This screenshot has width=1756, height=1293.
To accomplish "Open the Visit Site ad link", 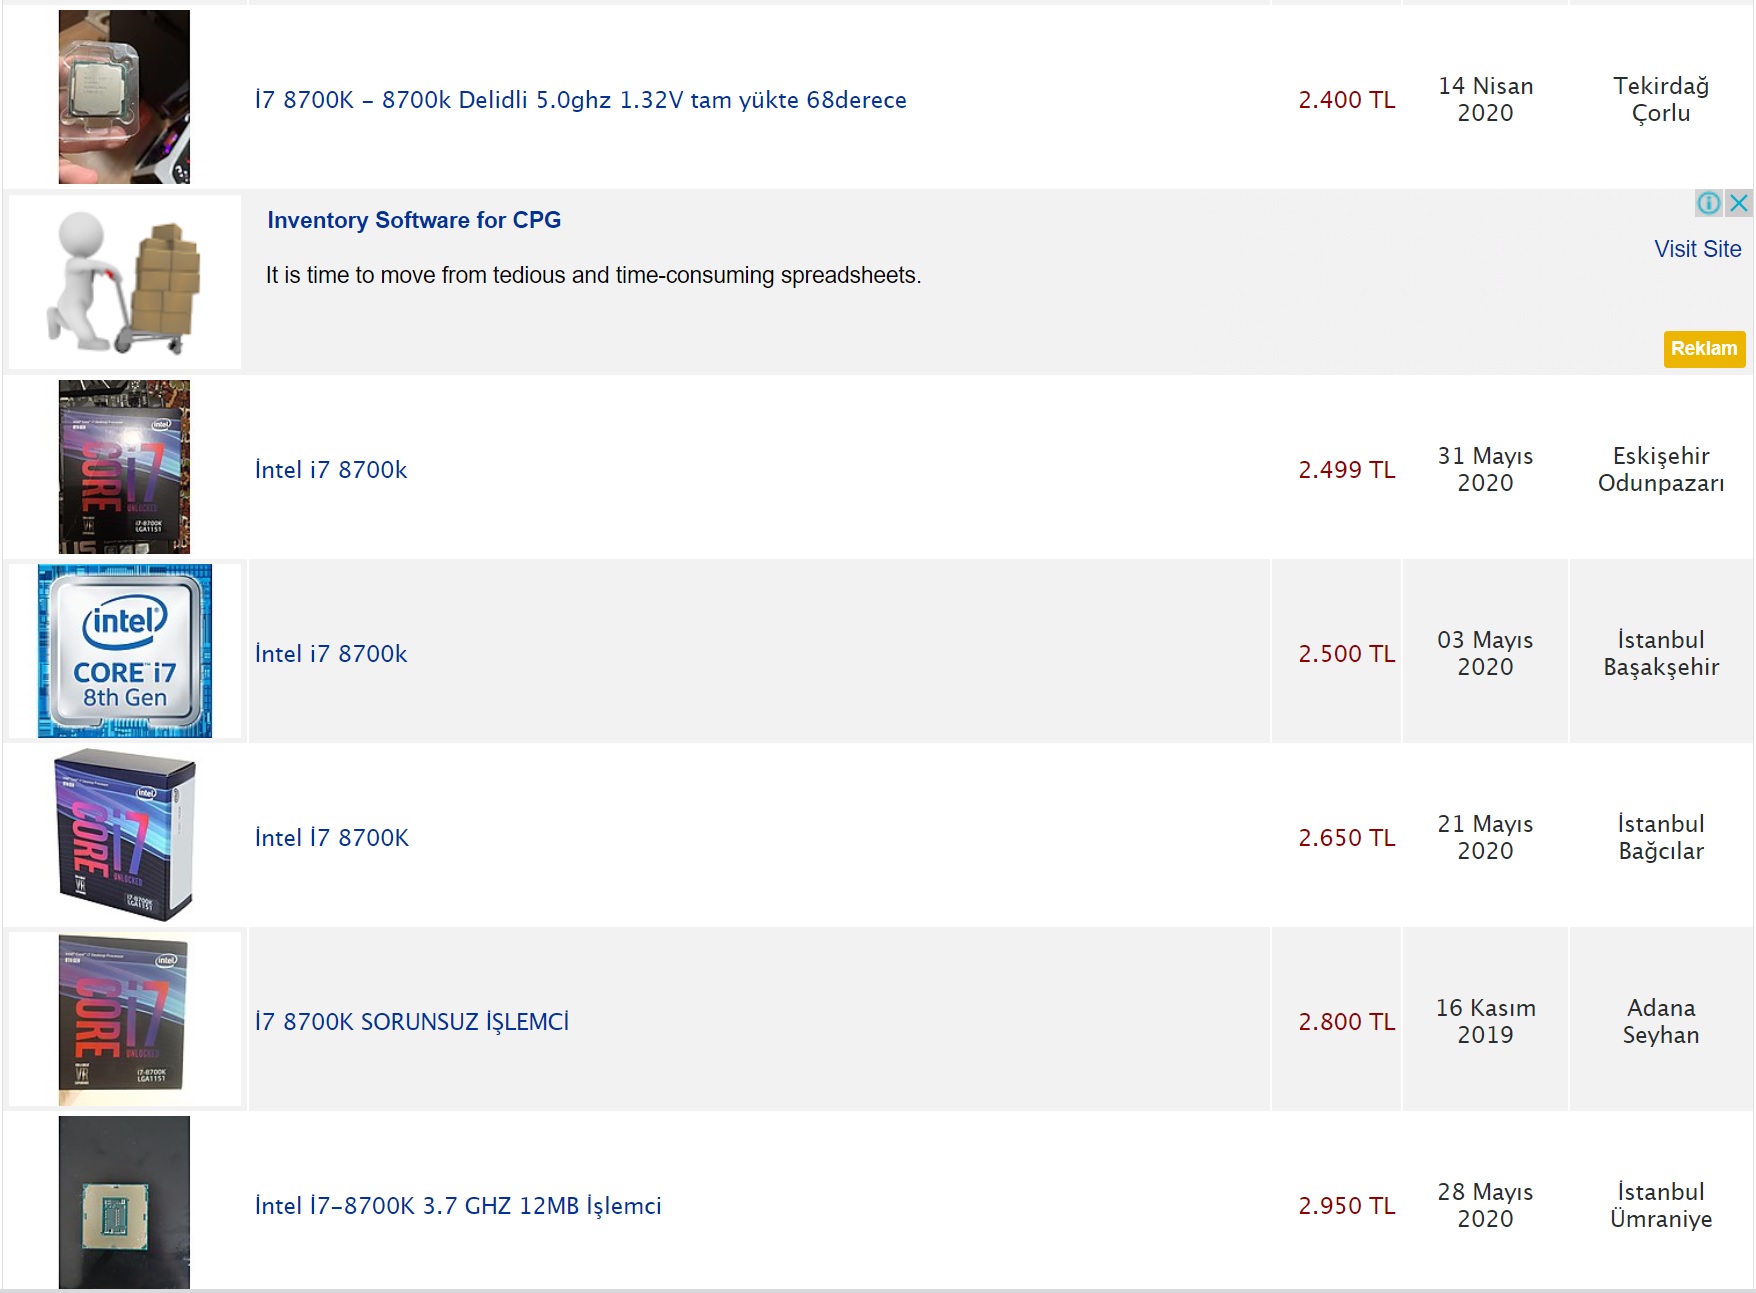I will (1697, 249).
